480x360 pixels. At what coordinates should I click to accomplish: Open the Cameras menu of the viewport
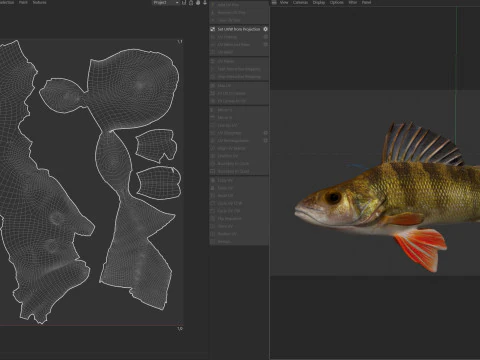point(300,2)
